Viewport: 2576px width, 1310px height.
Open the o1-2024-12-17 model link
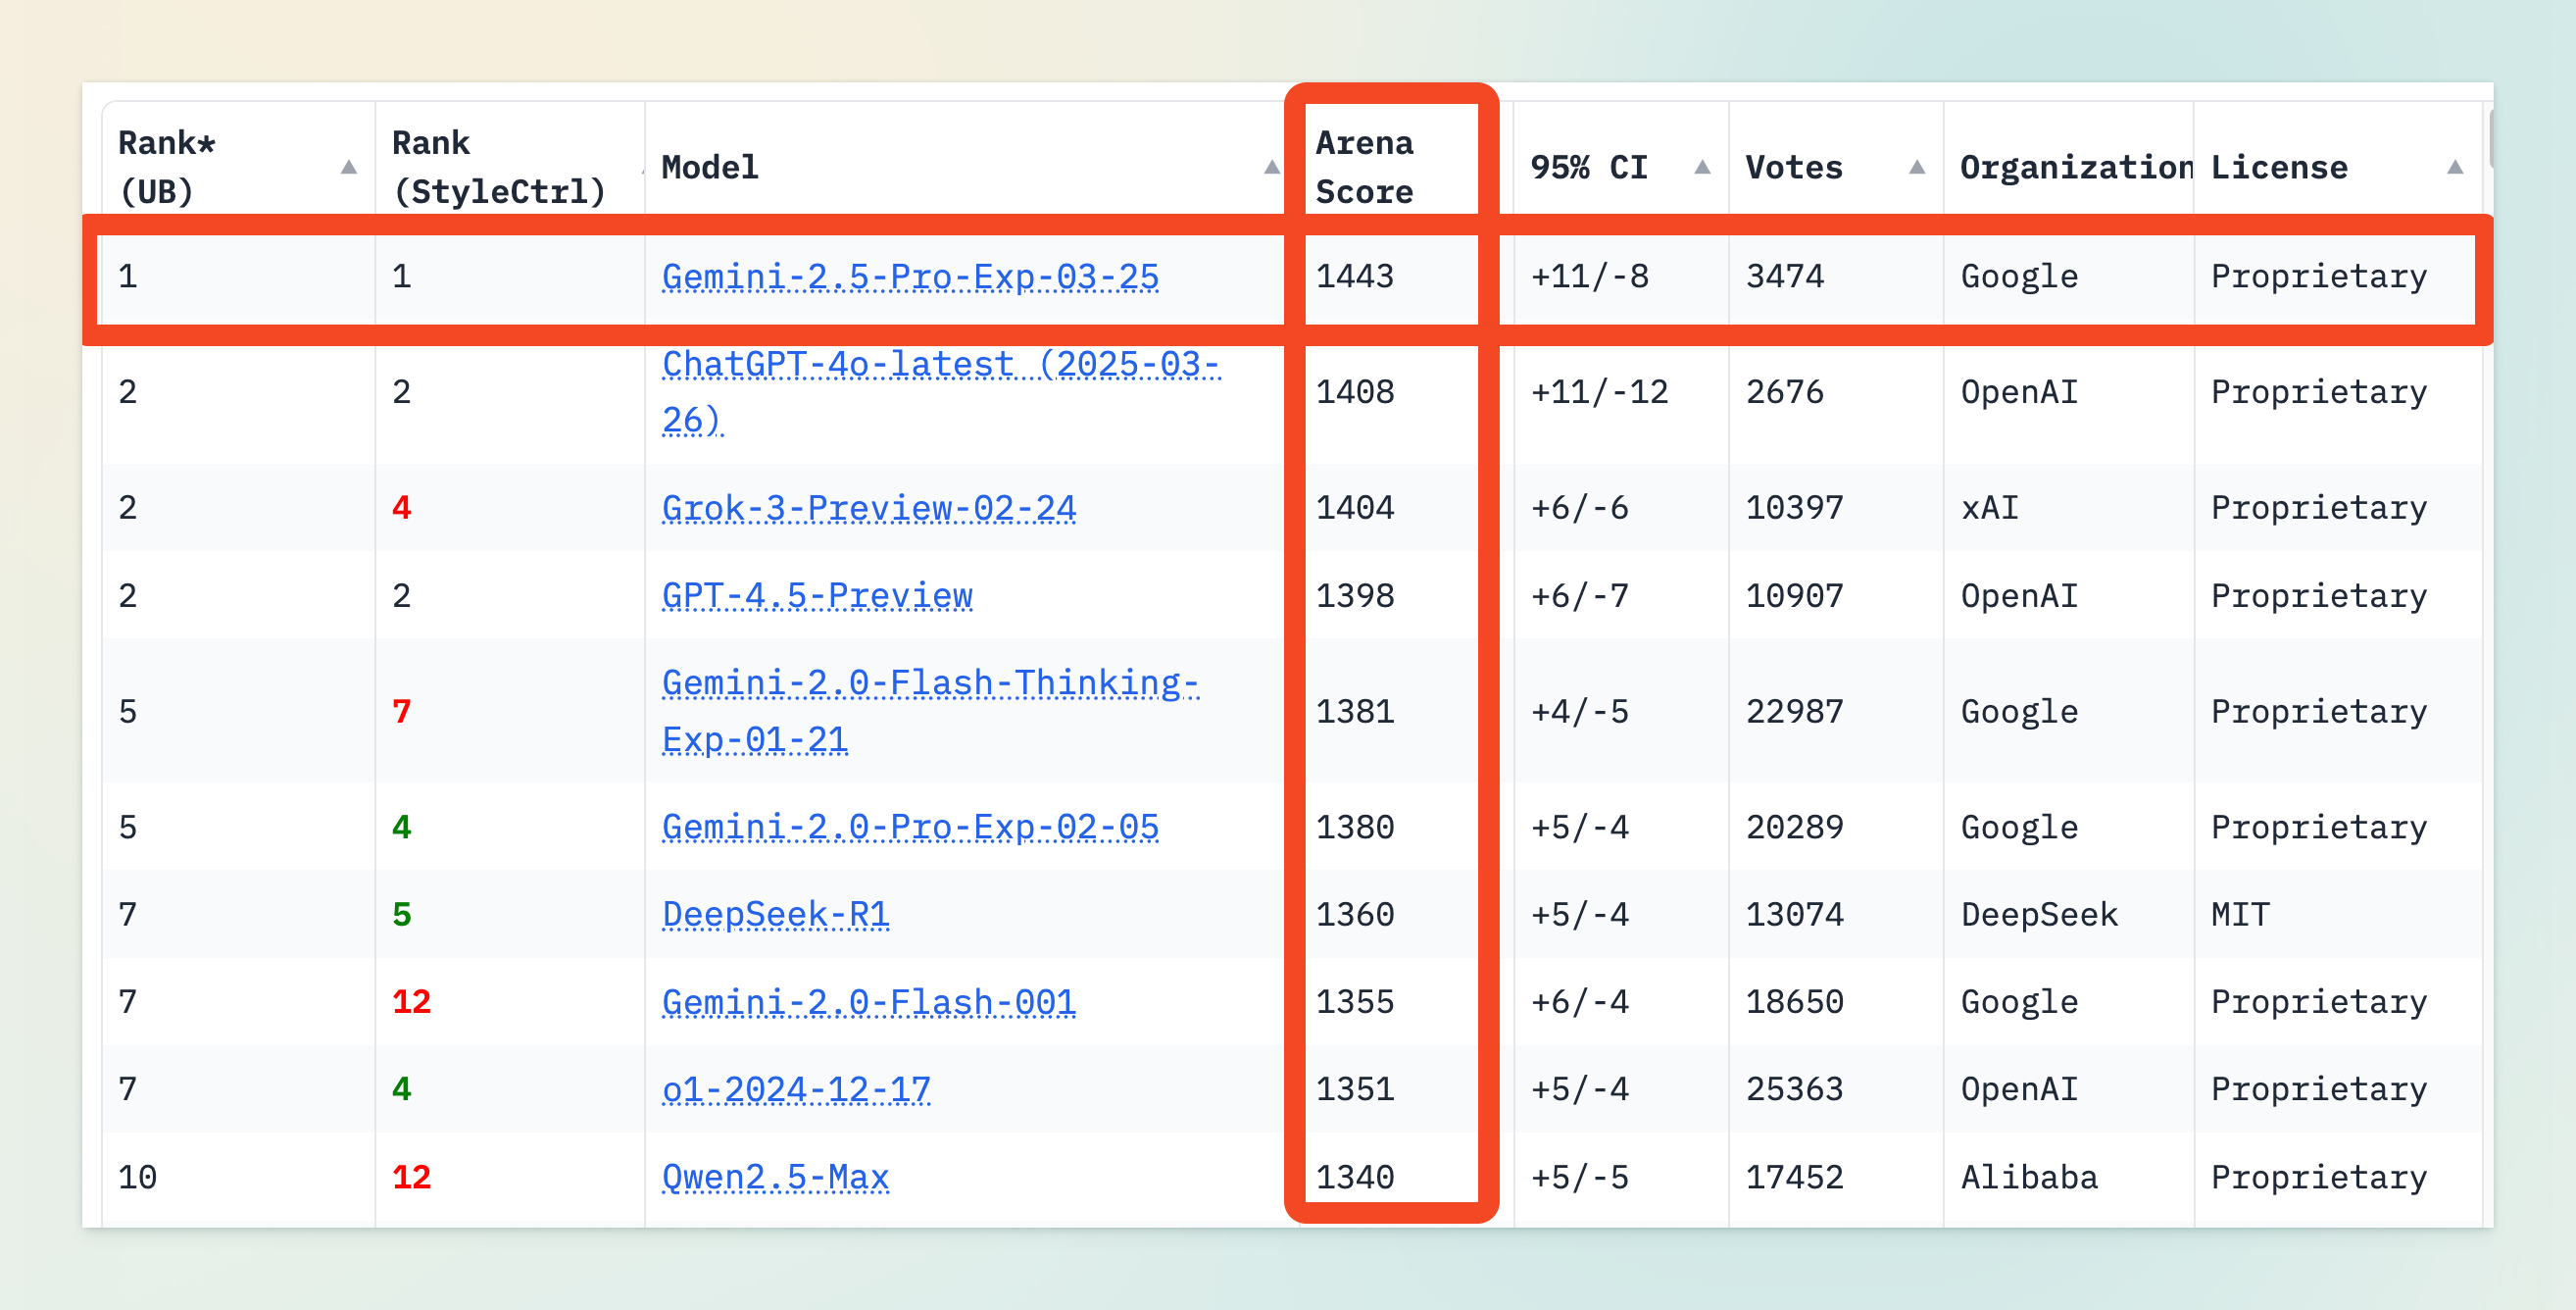coord(796,1089)
